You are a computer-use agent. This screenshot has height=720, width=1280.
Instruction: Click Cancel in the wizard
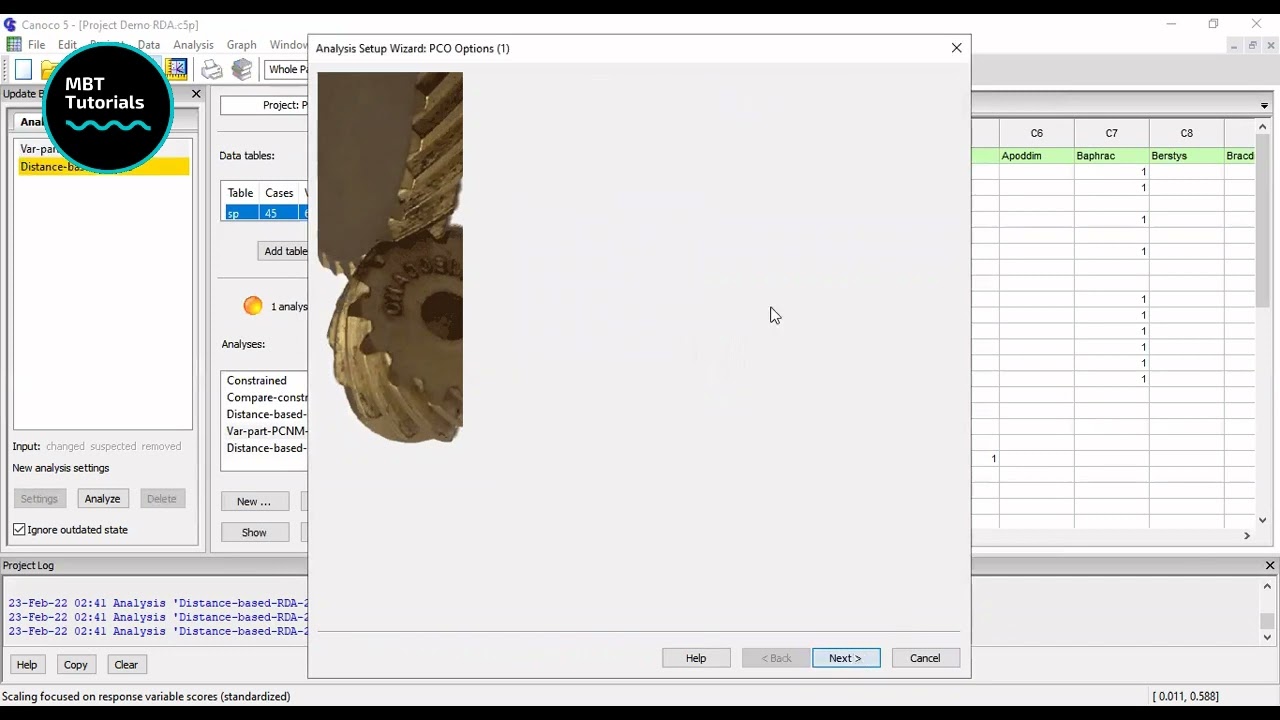coord(925,658)
